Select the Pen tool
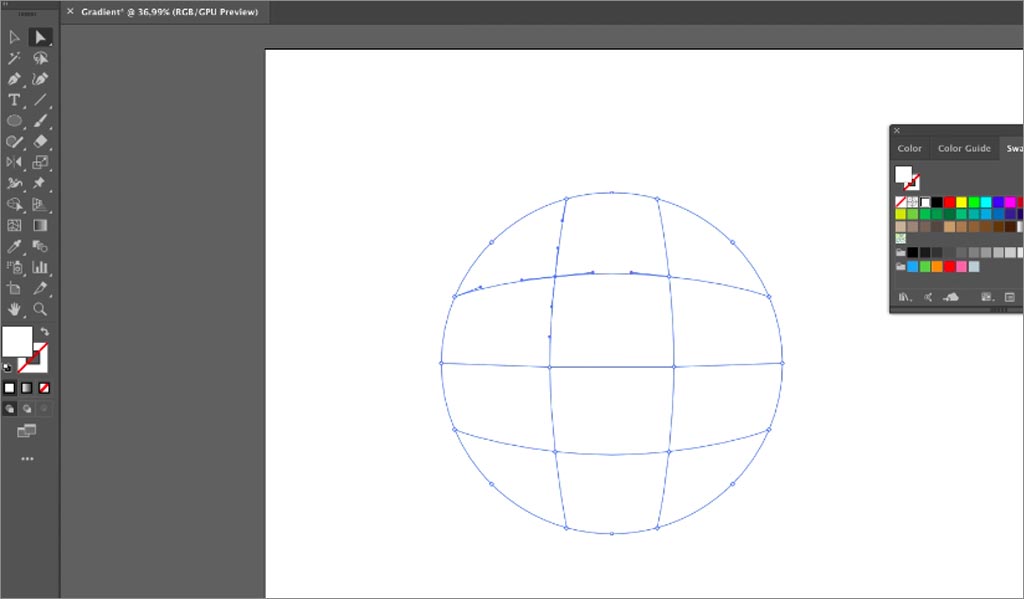This screenshot has height=599, width=1024. (x=13, y=79)
